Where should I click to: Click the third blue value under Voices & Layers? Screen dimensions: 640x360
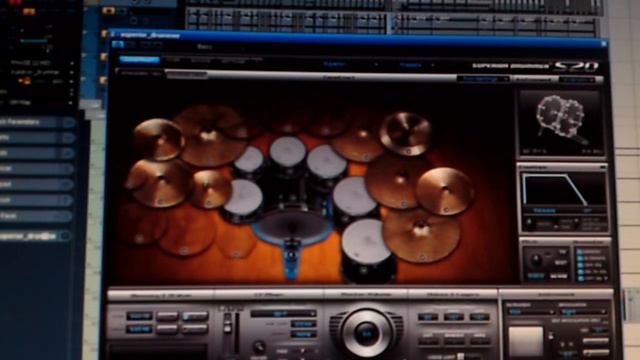tap(479, 317)
